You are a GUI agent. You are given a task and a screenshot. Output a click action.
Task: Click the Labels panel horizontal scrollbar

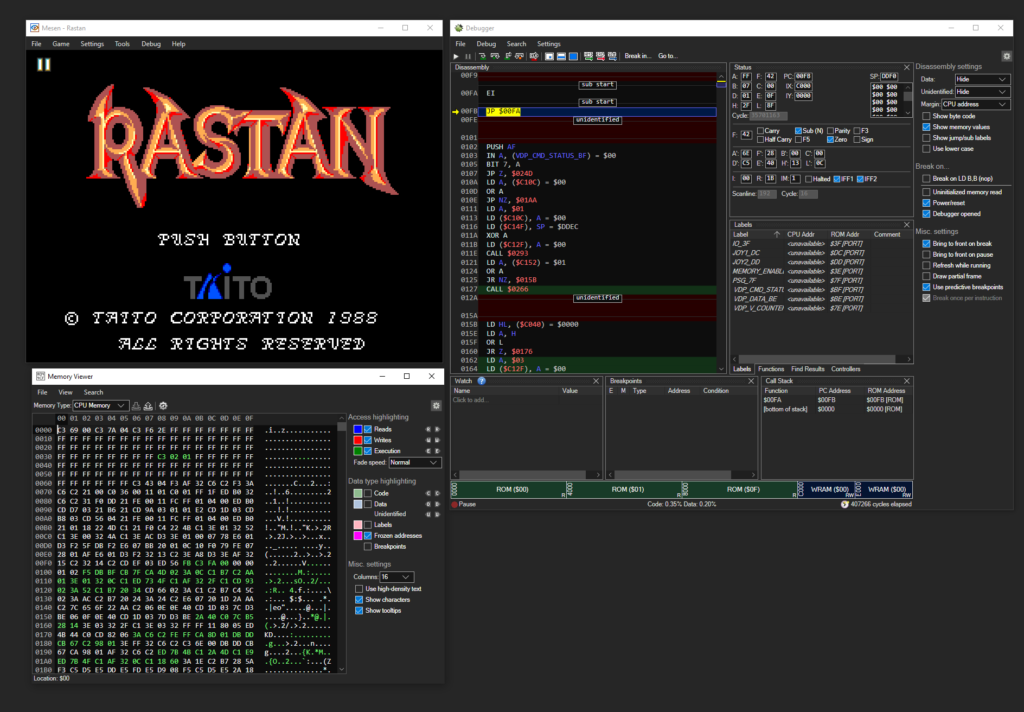(821, 359)
